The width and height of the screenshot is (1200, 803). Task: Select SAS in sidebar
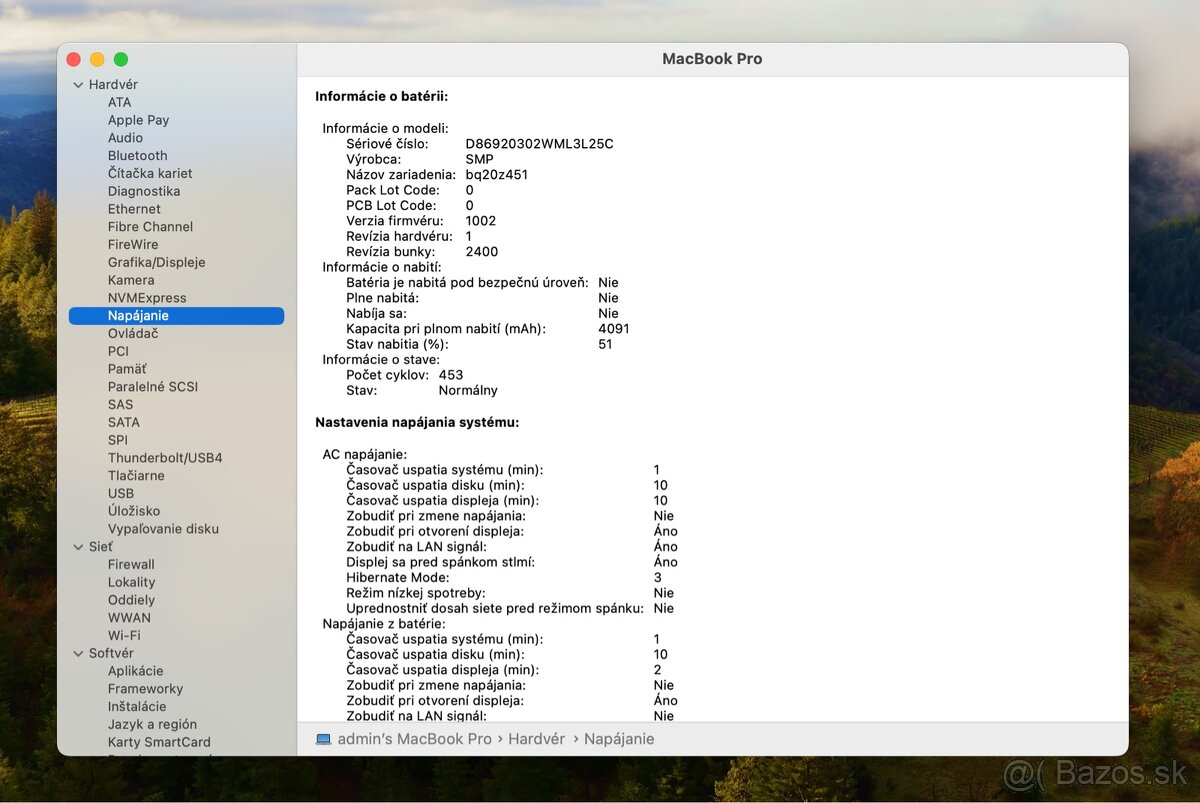(120, 405)
